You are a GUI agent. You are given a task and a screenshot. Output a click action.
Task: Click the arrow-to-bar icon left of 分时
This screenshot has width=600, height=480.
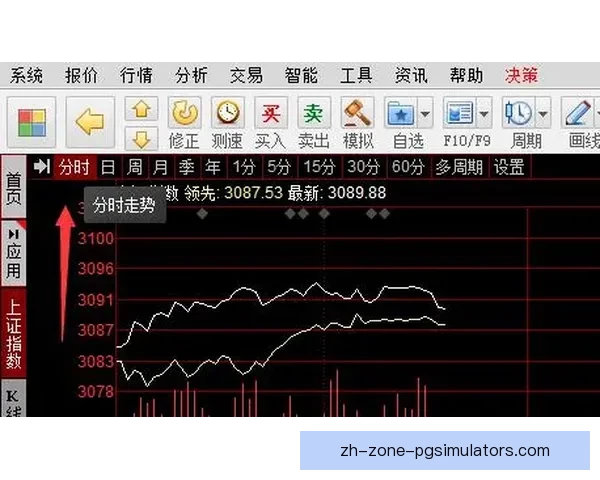coord(41,167)
